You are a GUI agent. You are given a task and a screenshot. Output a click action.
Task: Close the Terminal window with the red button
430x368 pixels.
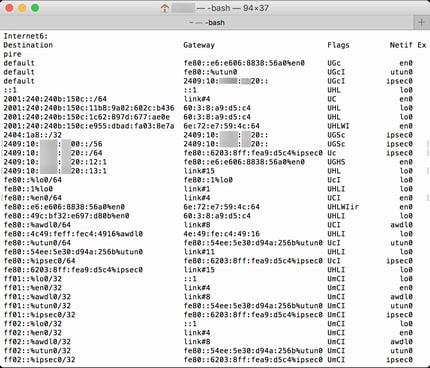click(x=9, y=8)
